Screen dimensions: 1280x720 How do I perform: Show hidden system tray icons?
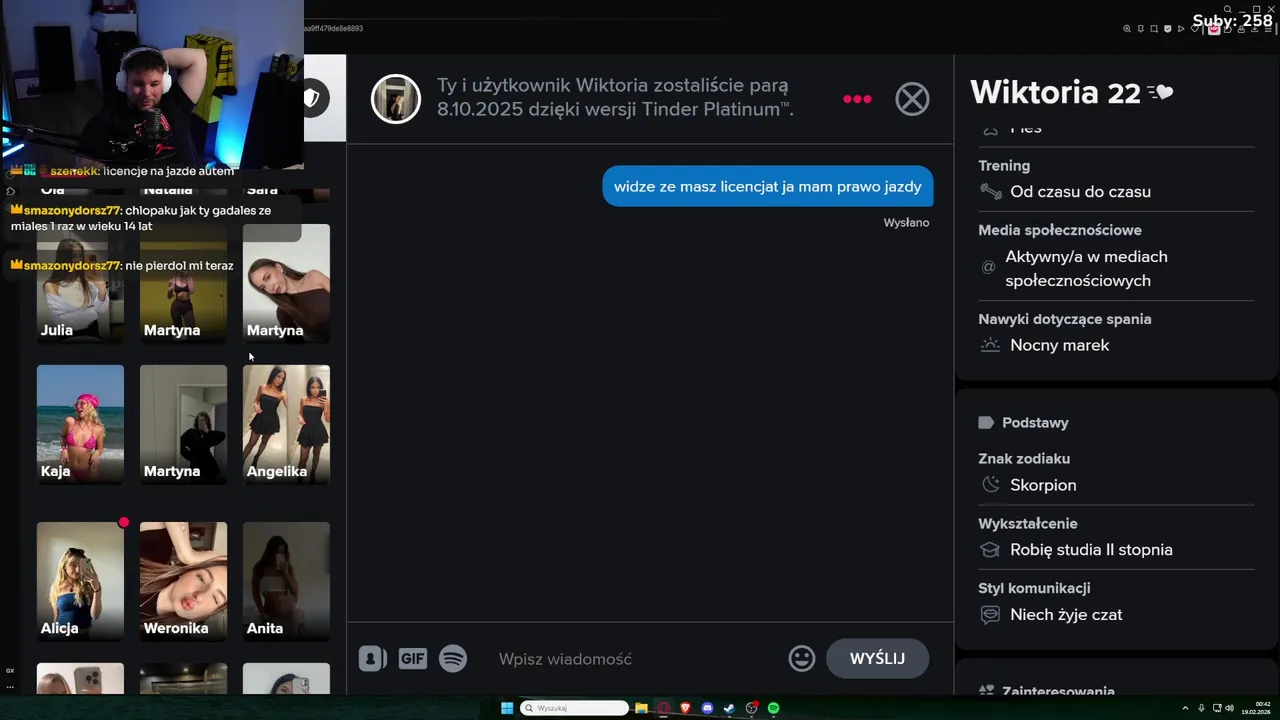point(1185,708)
